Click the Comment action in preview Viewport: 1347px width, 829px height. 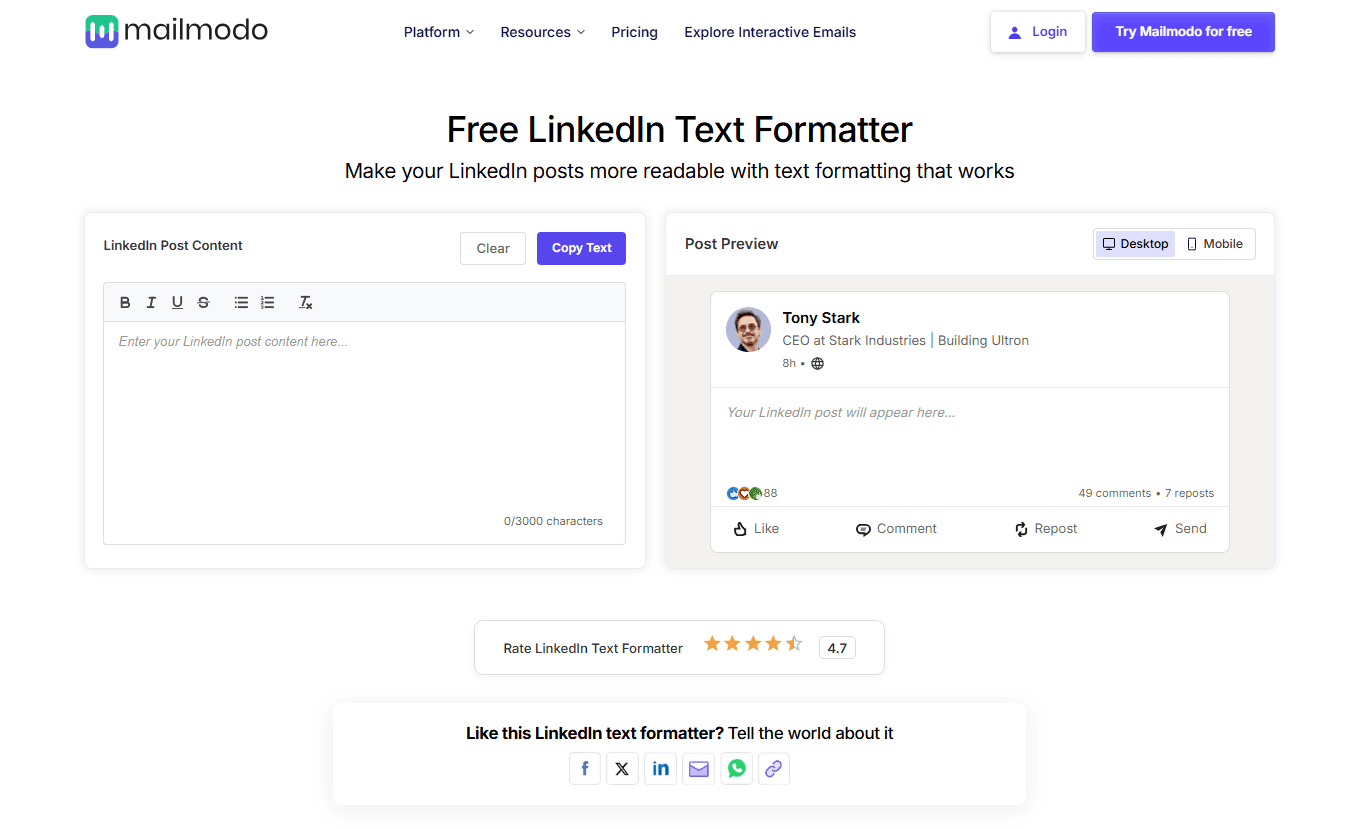(896, 529)
